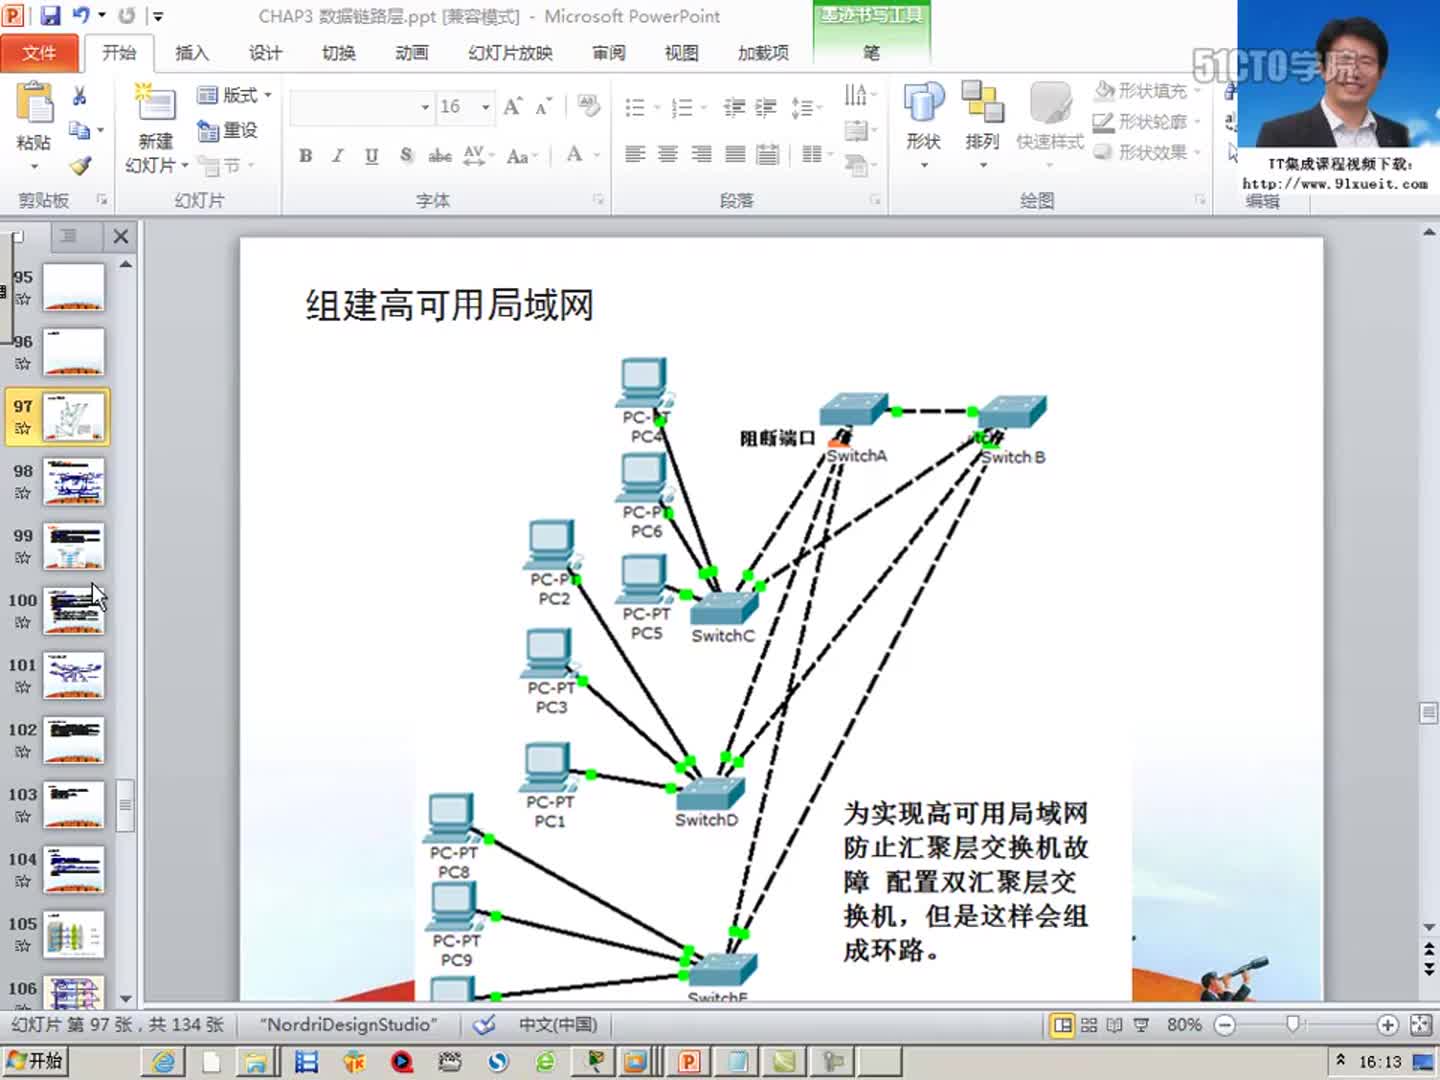Image resolution: width=1440 pixels, height=1080 pixels.
Task: Decrease the list indent level
Action: pos(735,107)
